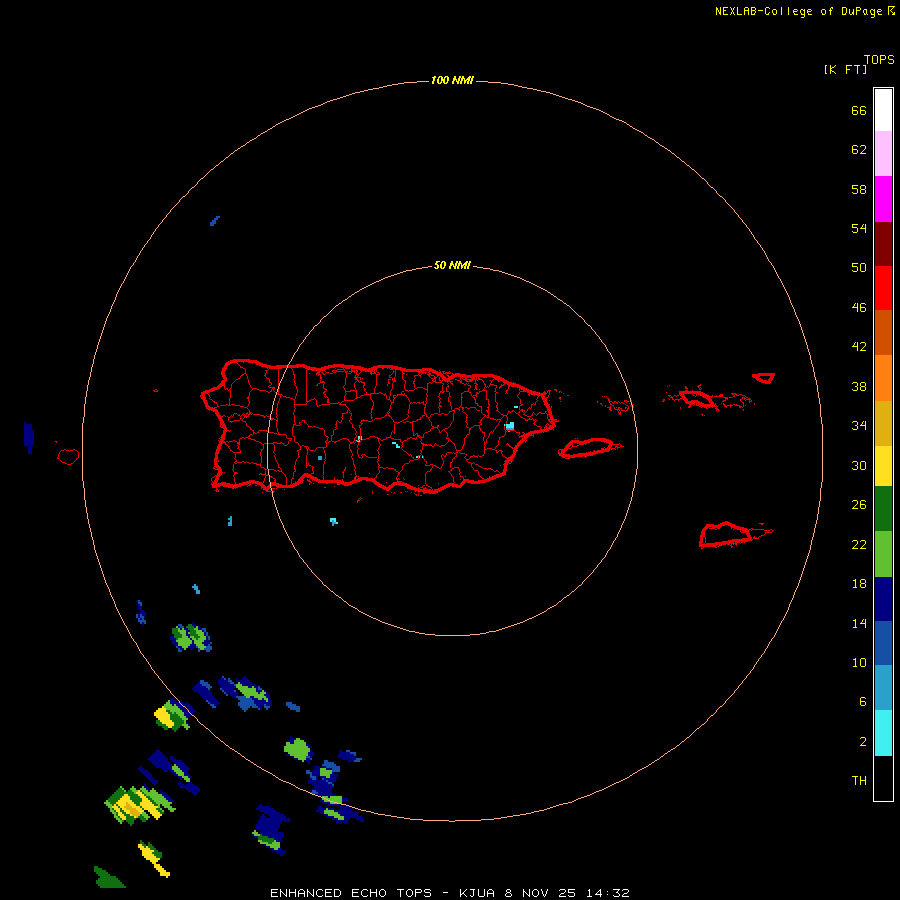Click the dark red 54 kft legend swatch
This screenshot has height=900, width=900.
[x=883, y=243]
